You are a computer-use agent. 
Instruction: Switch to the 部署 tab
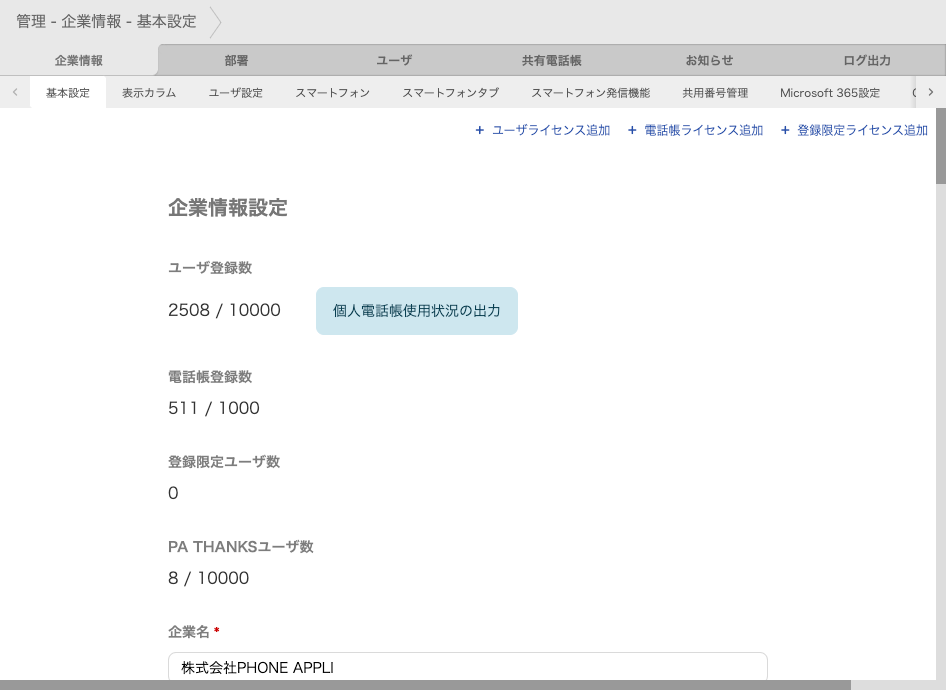tap(236, 60)
